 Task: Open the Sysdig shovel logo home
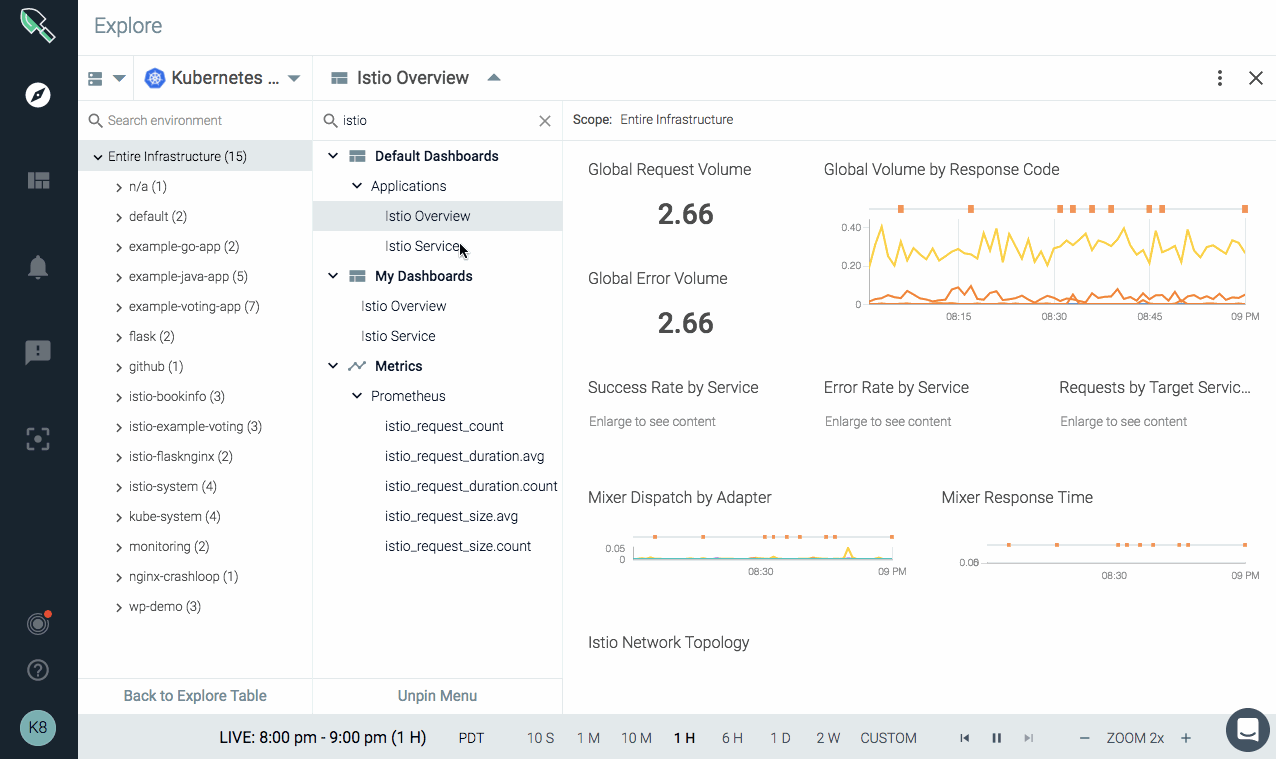pyautogui.click(x=38, y=26)
